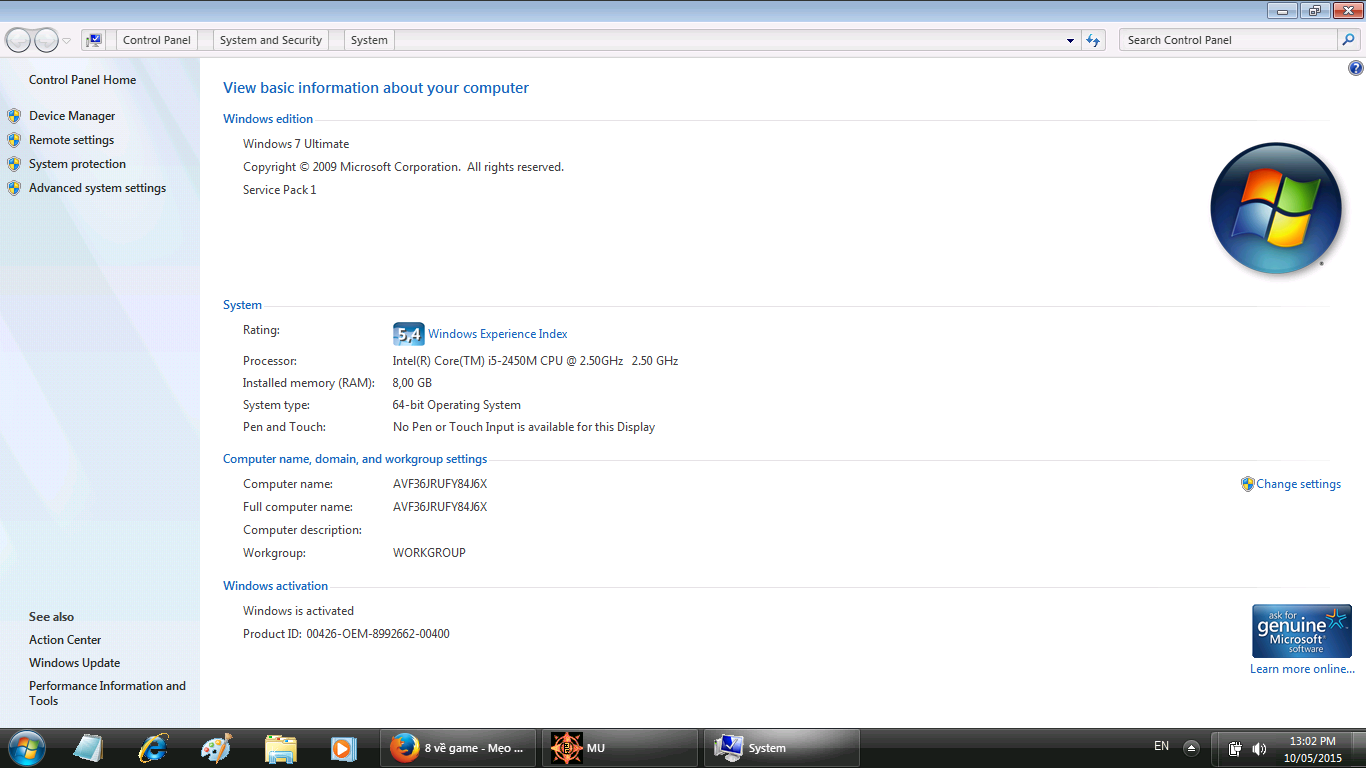Go back with the Back arrow button

click(x=18, y=40)
